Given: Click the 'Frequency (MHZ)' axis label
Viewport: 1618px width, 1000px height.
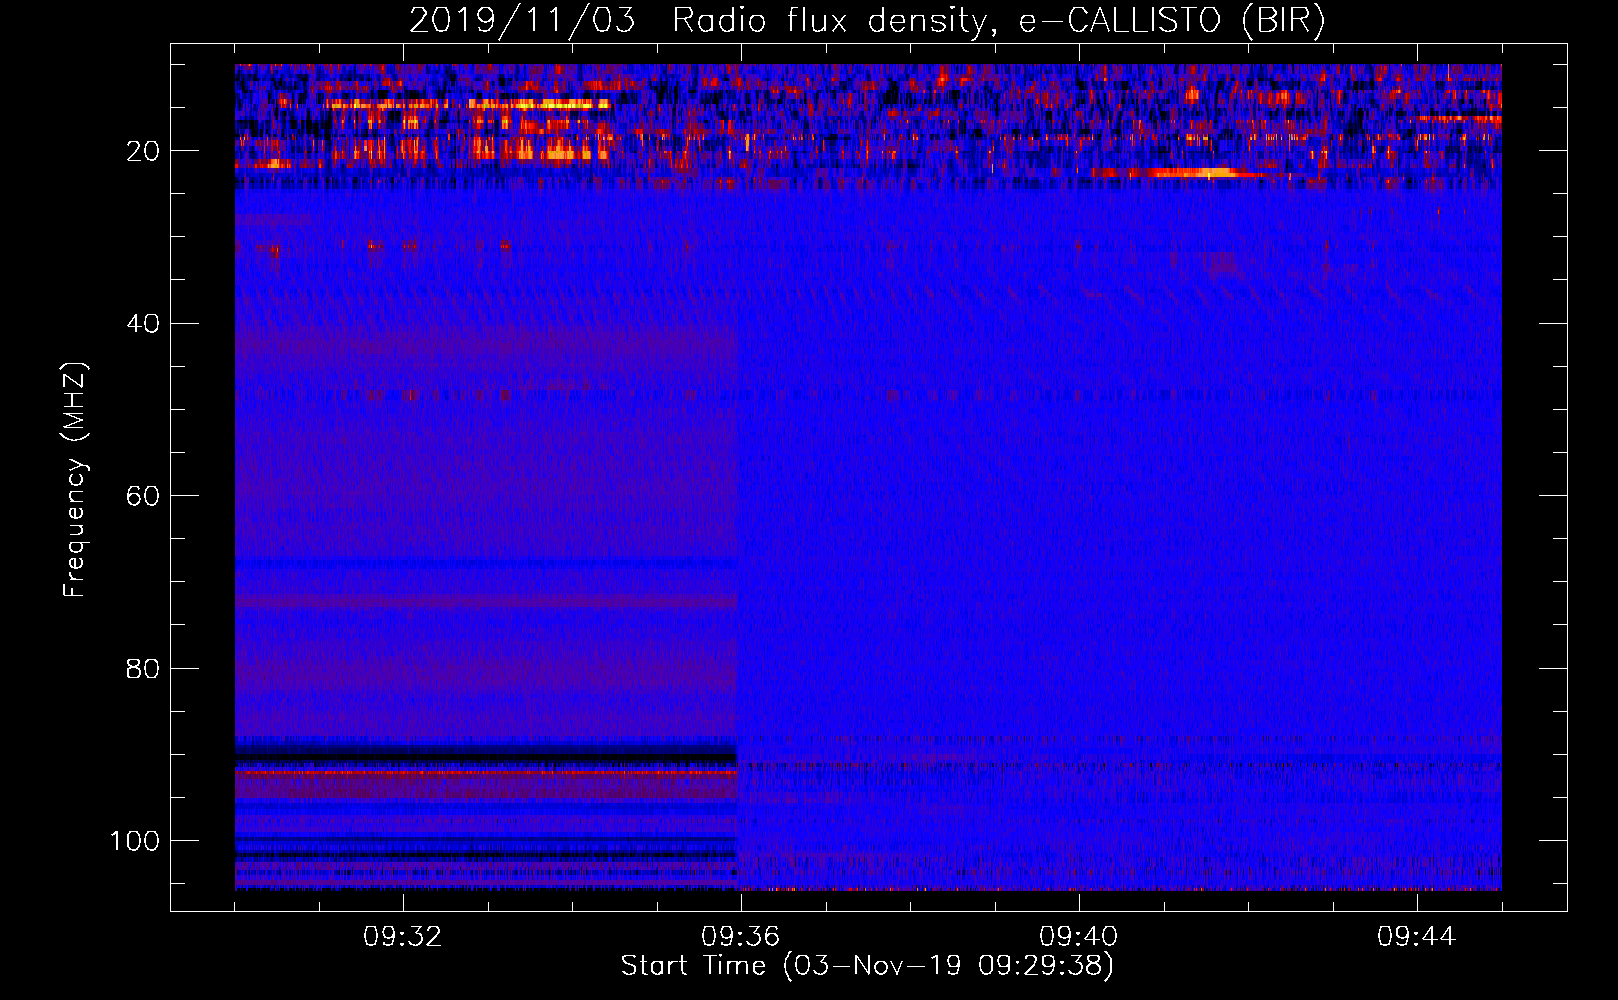Looking at the screenshot, I should tap(75, 479).
